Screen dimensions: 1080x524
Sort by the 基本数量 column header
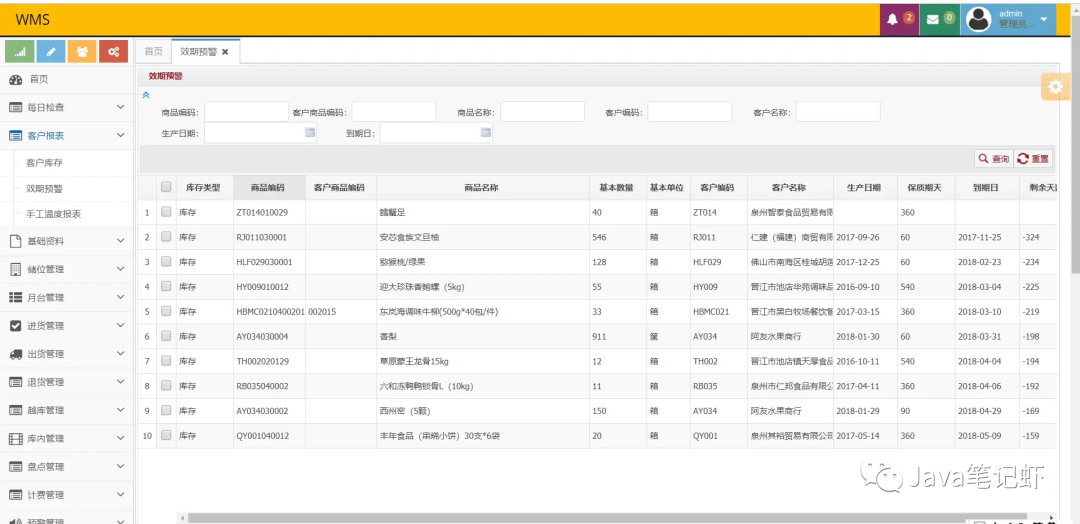pos(616,187)
